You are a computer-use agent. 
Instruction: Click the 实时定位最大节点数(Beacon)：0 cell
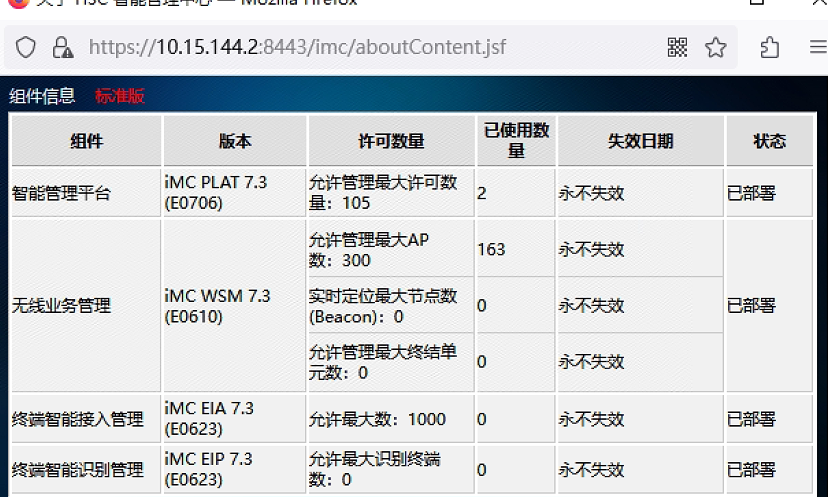point(391,305)
